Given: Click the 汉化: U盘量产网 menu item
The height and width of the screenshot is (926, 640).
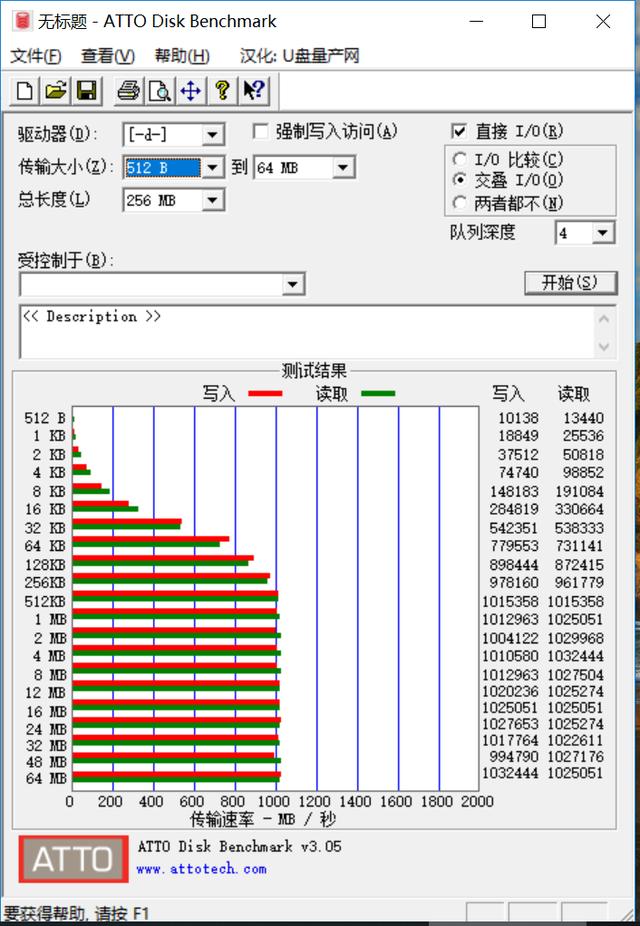Looking at the screenshot, I should (300, 56).
